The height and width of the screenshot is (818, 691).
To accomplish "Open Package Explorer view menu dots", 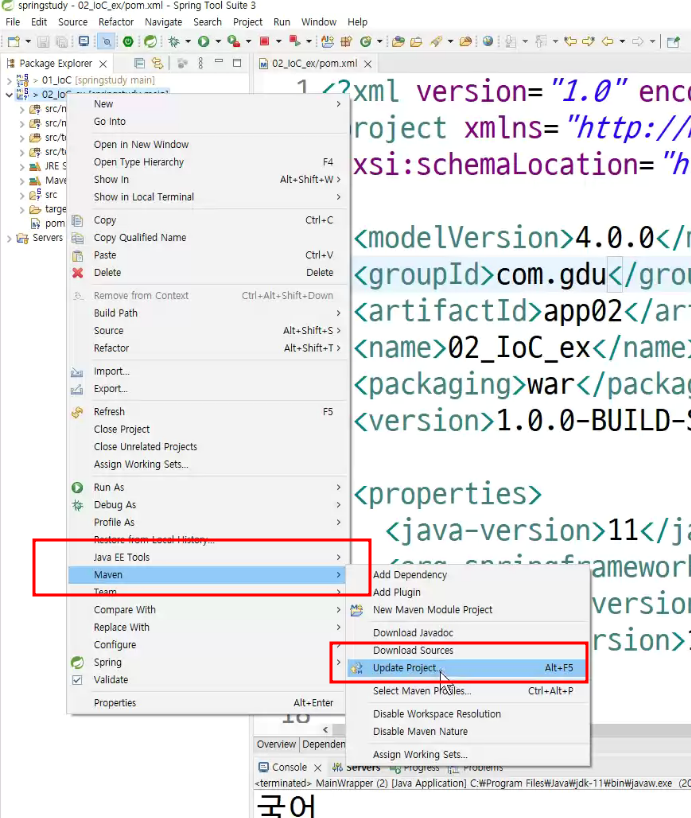I will tap(201, 64).
